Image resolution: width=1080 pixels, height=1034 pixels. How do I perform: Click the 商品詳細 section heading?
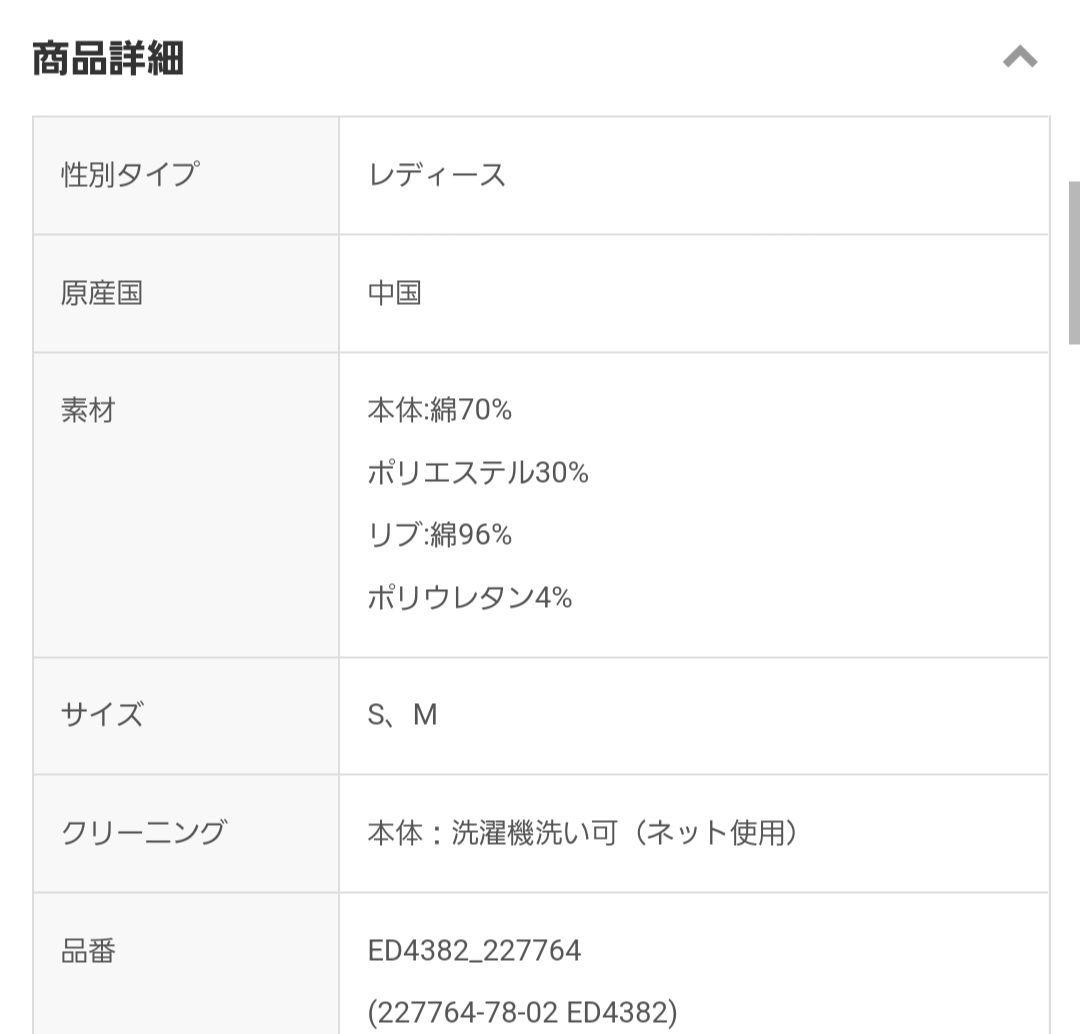108,58
